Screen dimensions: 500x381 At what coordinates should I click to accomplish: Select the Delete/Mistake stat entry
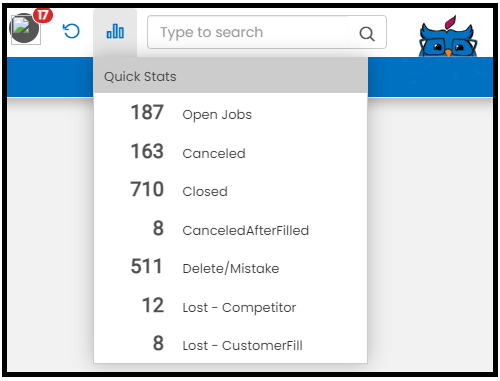(230, 268)
